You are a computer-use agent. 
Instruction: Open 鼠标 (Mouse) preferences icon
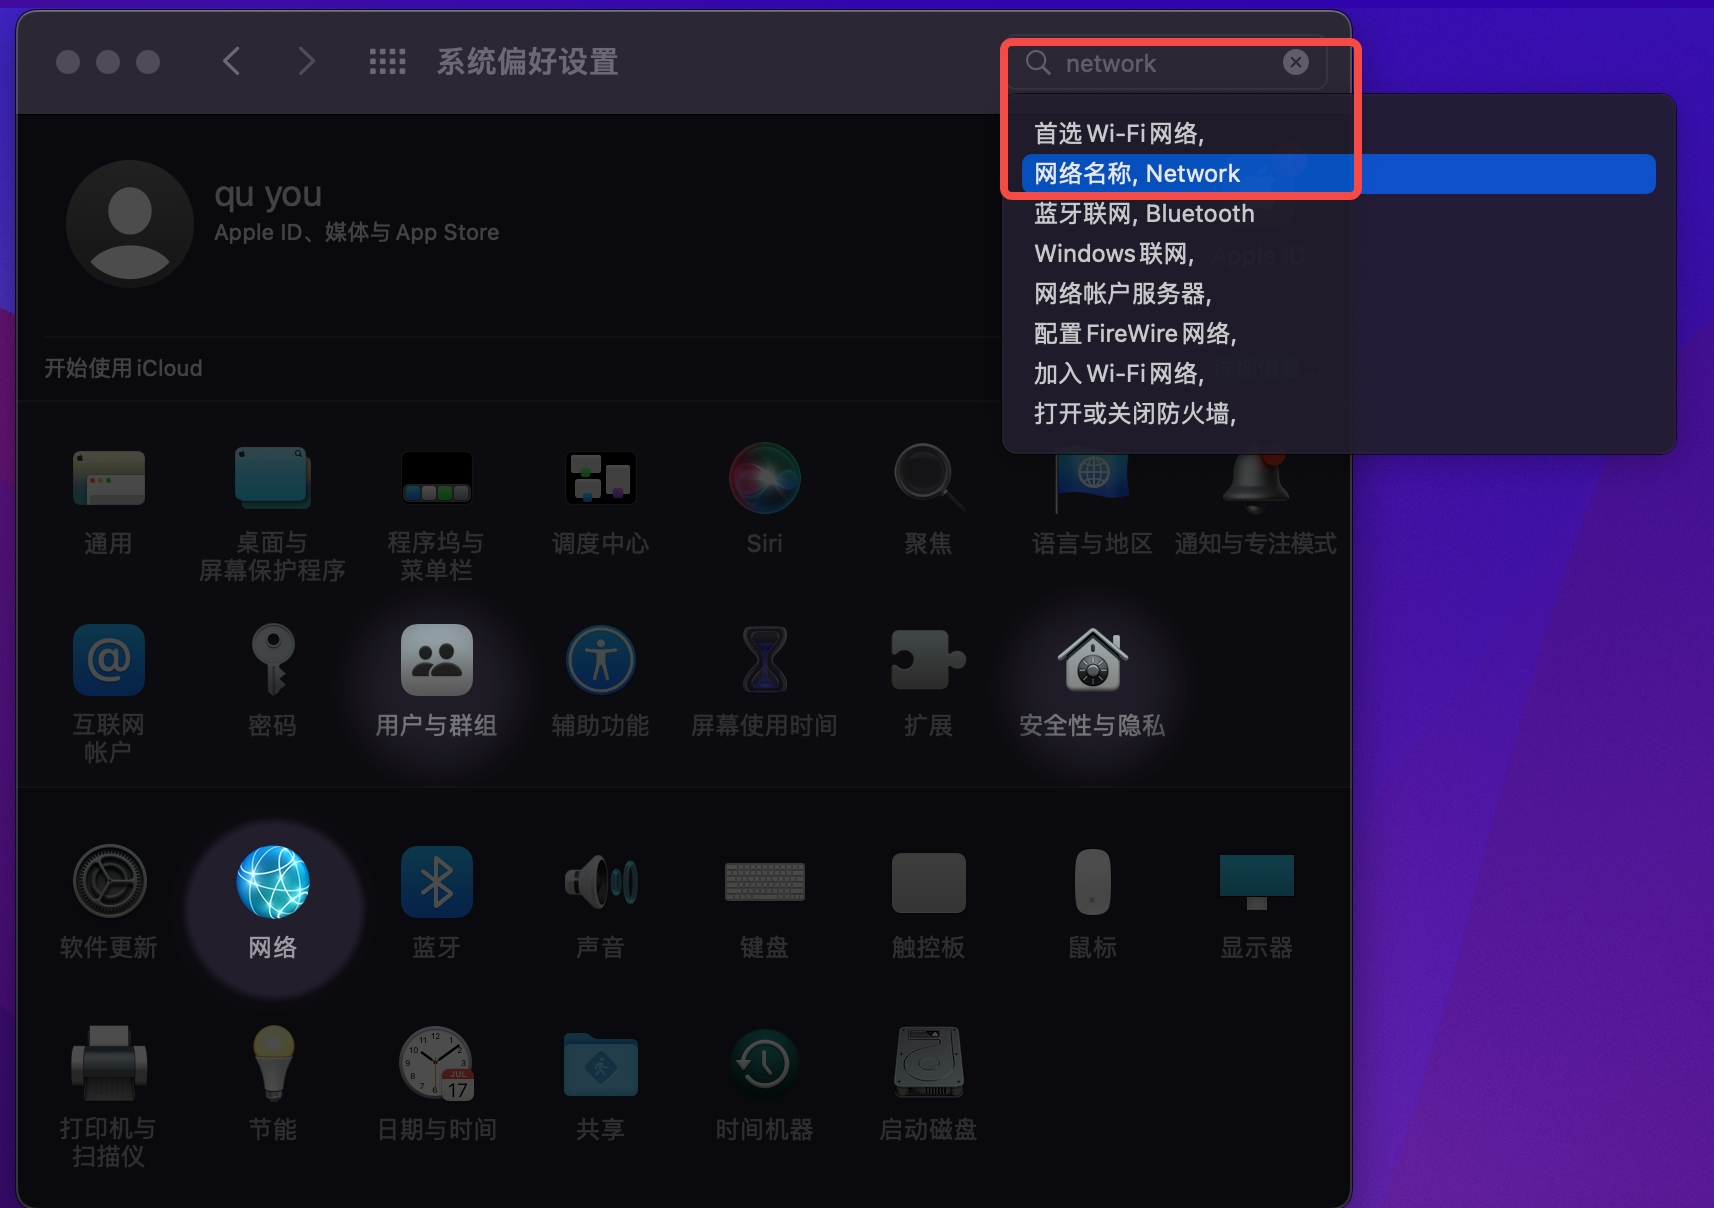click(1092, 882)
